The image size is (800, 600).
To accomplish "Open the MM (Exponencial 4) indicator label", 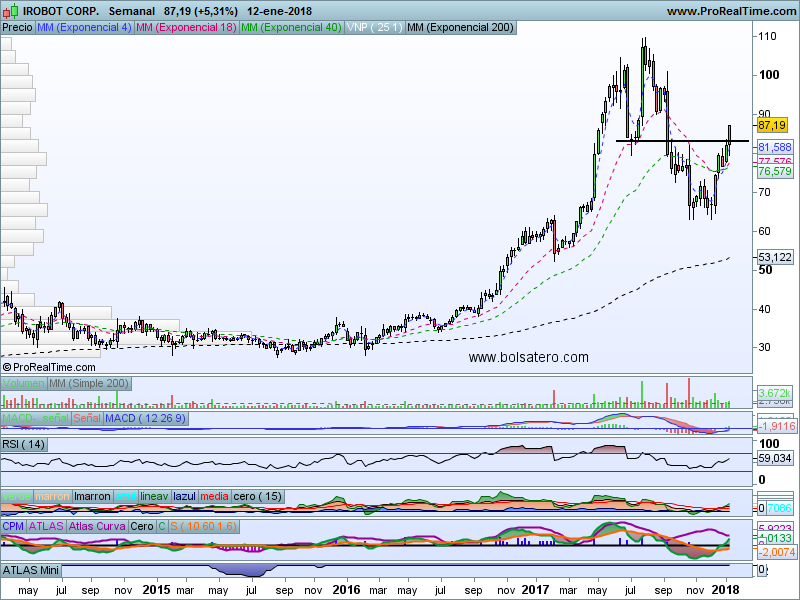I will pyautogui.click(x=84, y=28).
